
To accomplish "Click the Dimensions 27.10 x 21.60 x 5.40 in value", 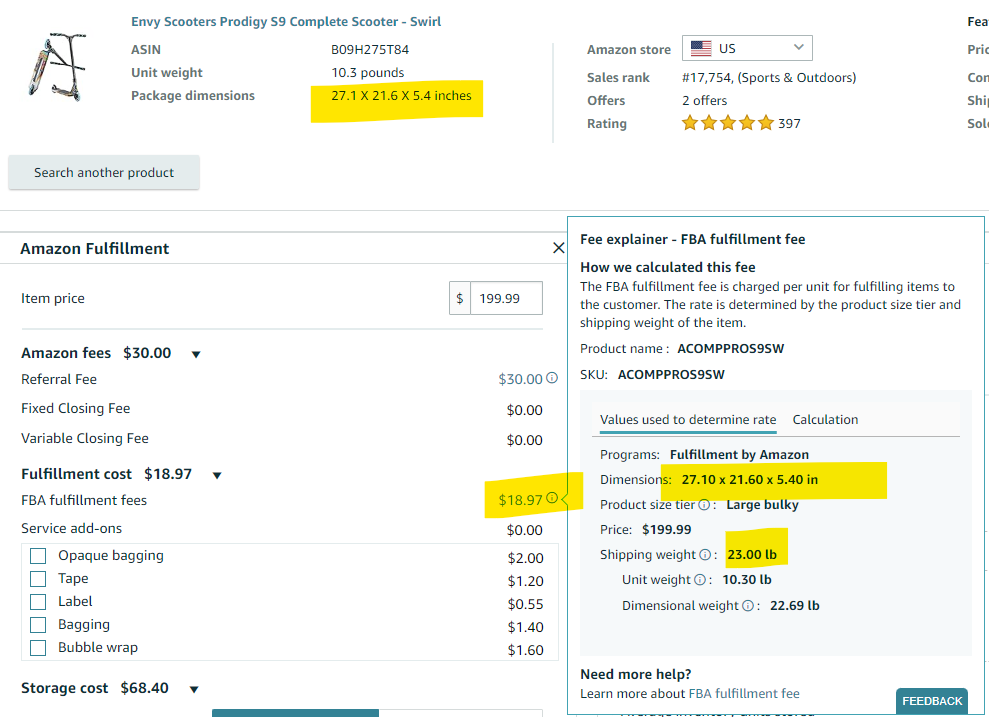I will tap(750, 479).
